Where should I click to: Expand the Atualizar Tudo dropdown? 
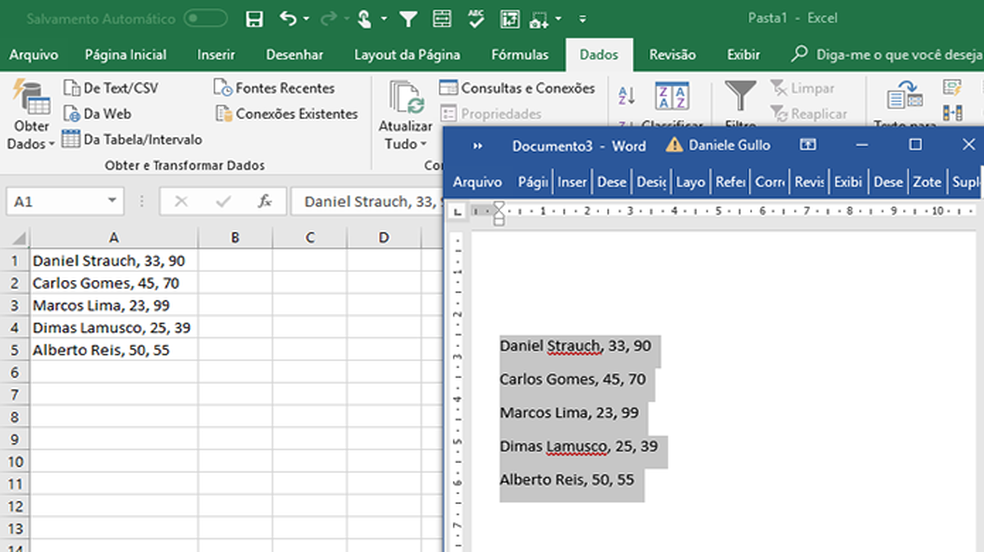point(405,143)
